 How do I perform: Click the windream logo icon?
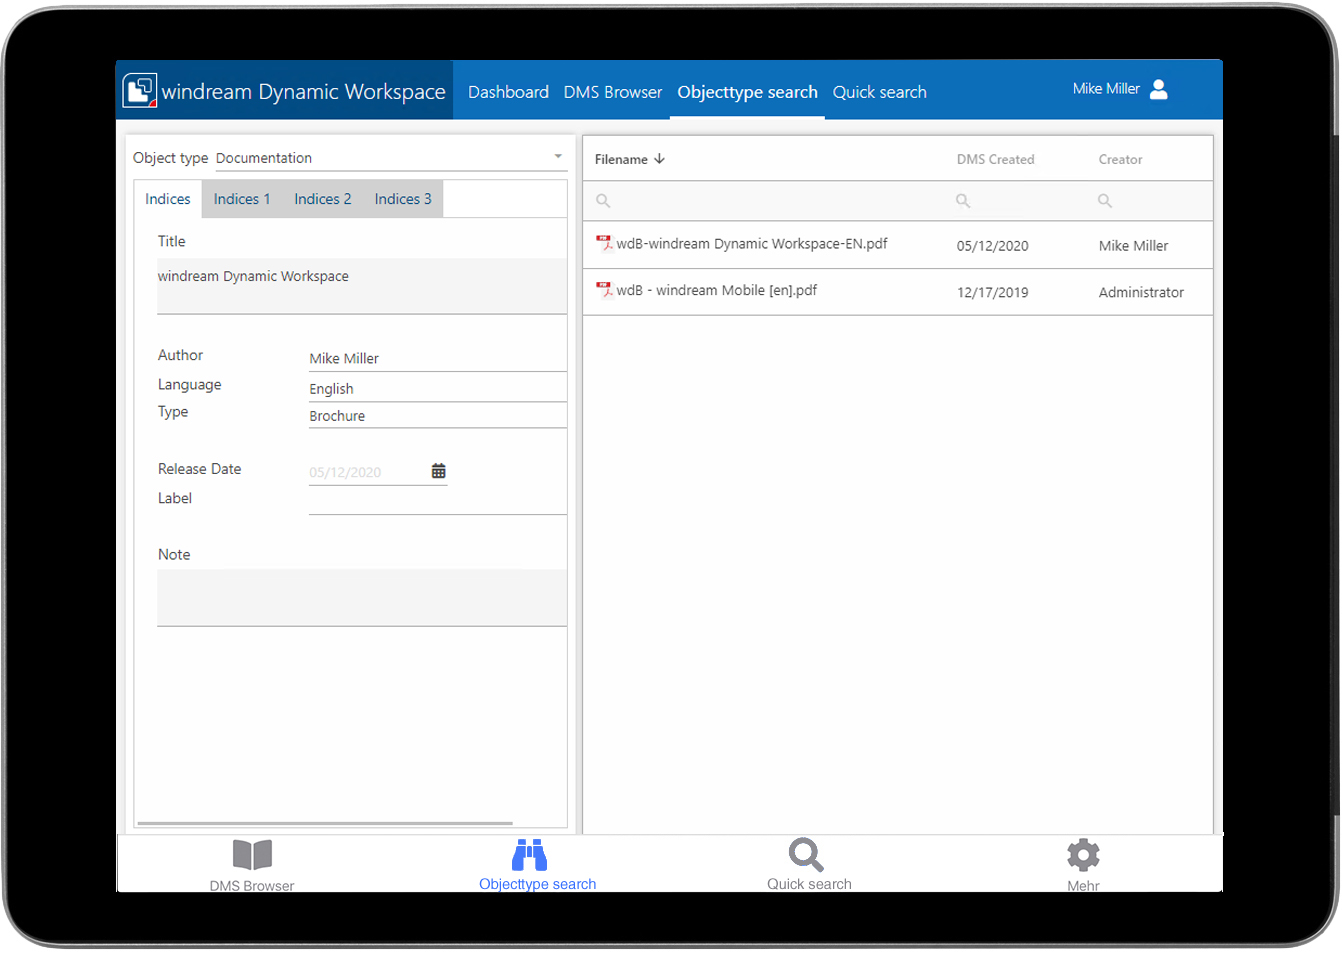tap(140, 90)
